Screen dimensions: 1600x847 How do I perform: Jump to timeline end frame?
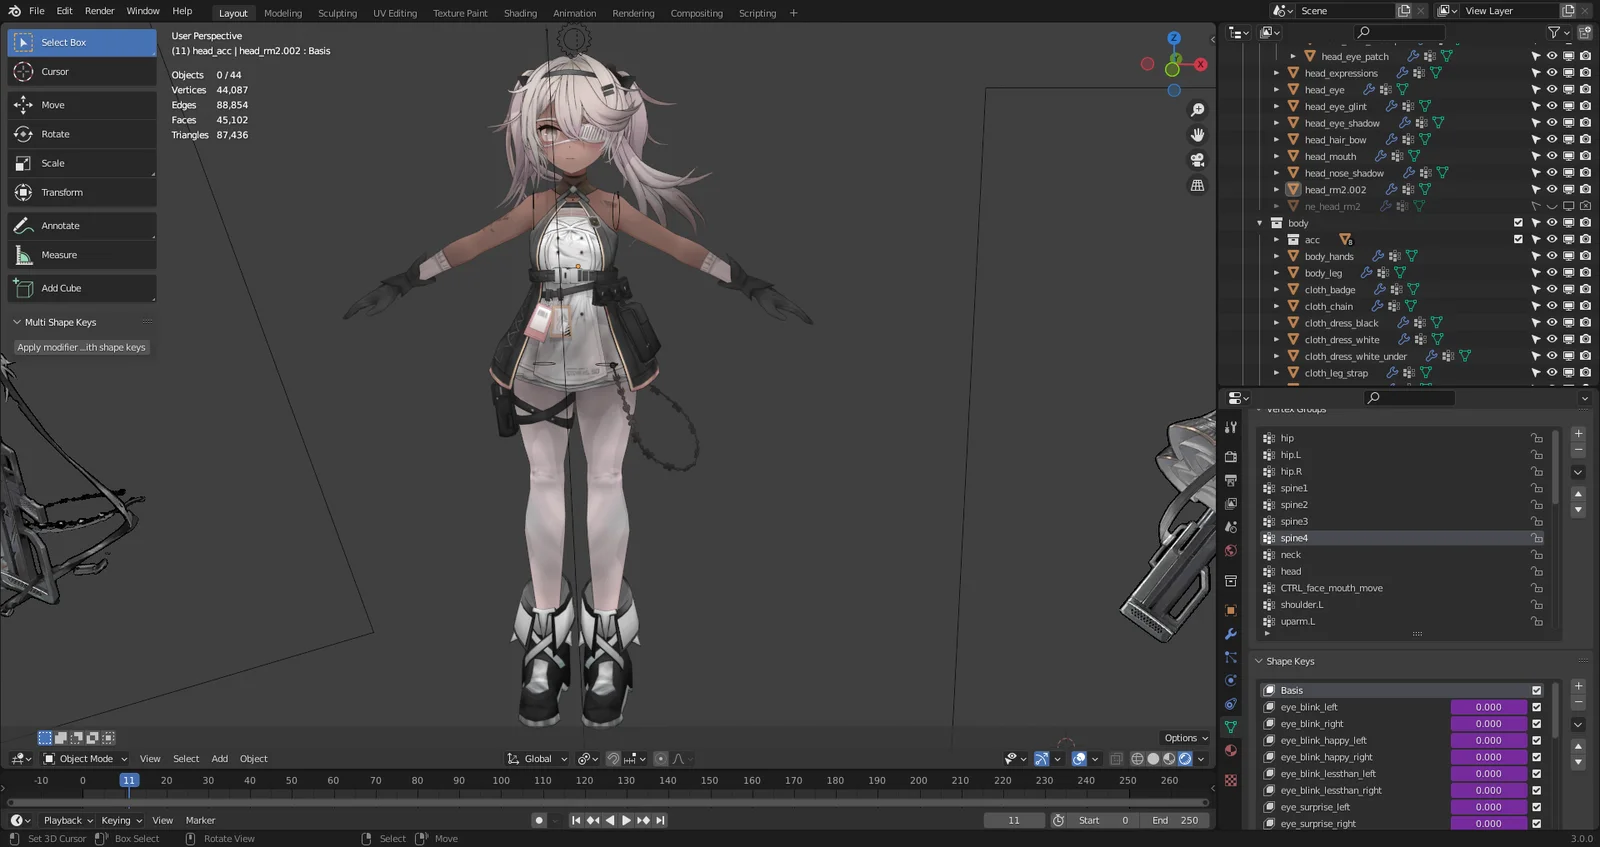click(x=660, y=820)
